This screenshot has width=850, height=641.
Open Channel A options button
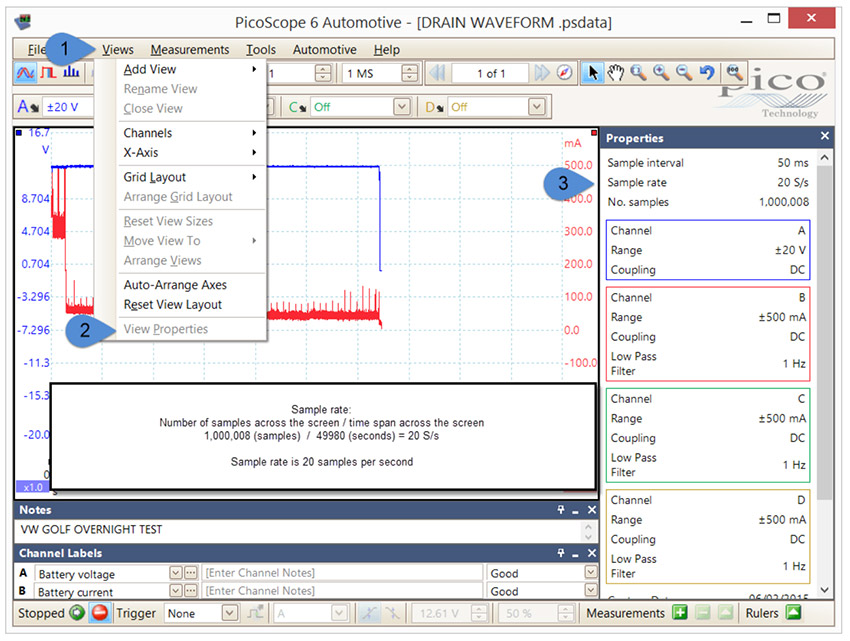click(x=28, y=107)
